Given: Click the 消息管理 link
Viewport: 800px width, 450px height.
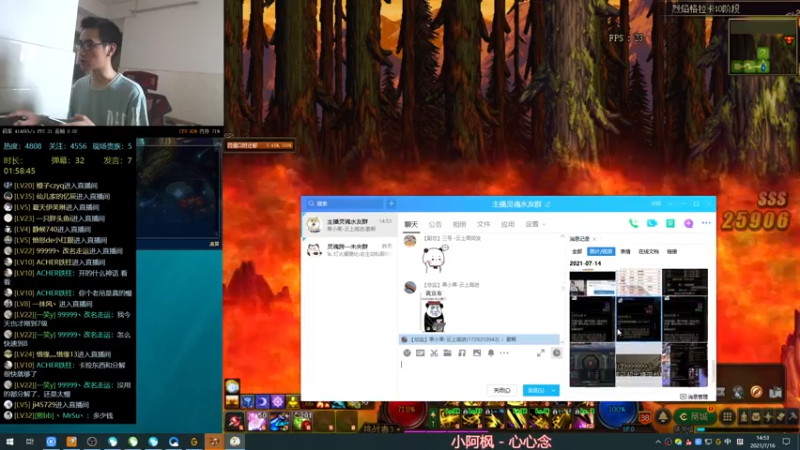Looking at the screenshot, I should [x=694, y=396].
